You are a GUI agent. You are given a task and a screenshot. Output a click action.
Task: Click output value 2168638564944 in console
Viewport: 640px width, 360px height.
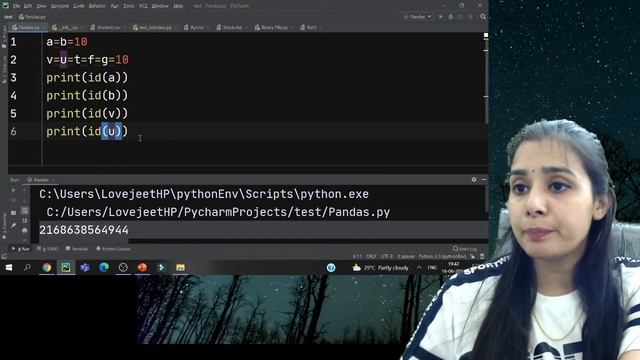(84, 230)
